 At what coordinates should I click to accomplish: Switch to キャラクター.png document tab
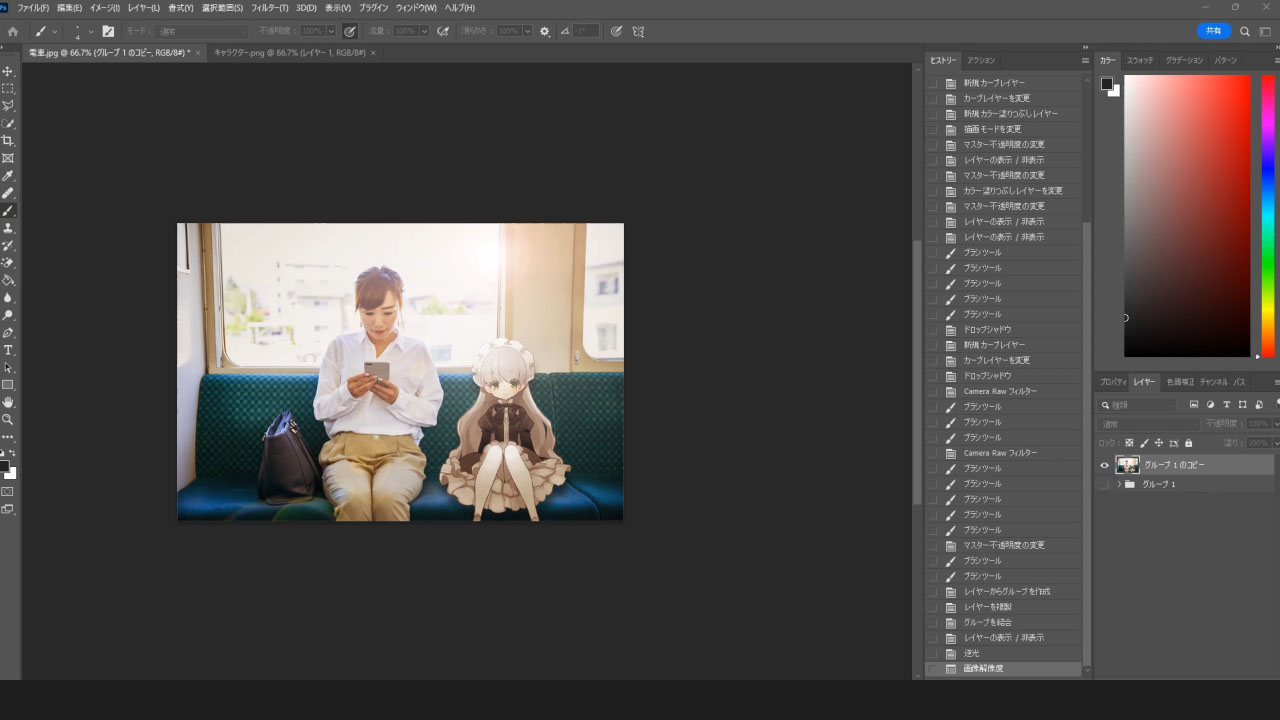pyautogui.click(x=289, y=52)
